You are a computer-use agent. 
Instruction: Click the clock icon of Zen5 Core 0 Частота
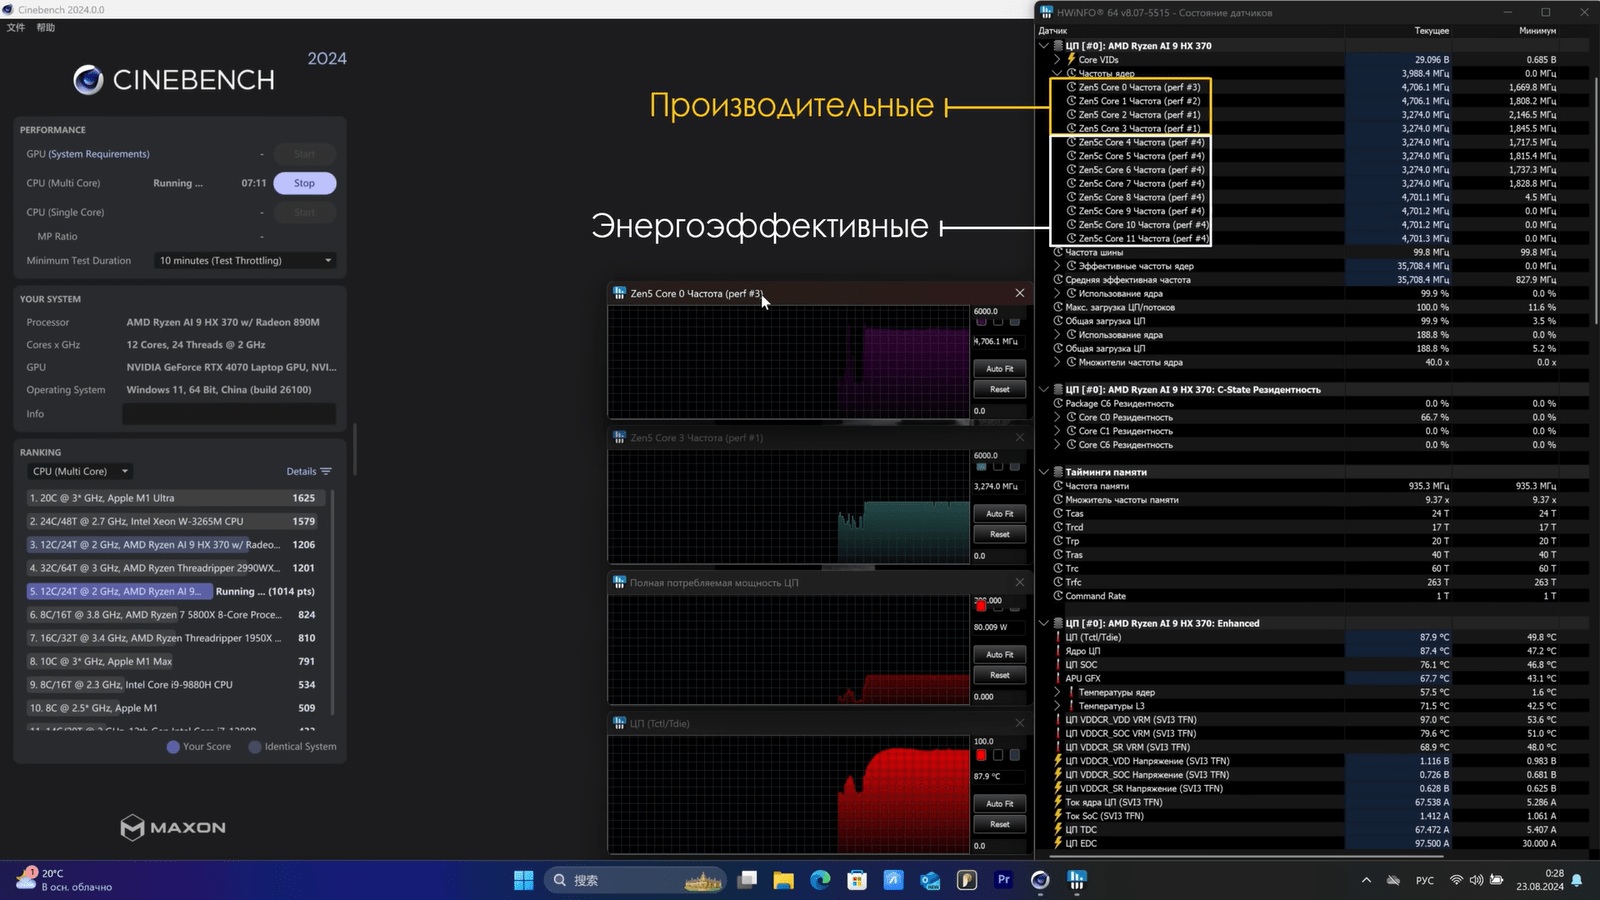click(1071, 87)
